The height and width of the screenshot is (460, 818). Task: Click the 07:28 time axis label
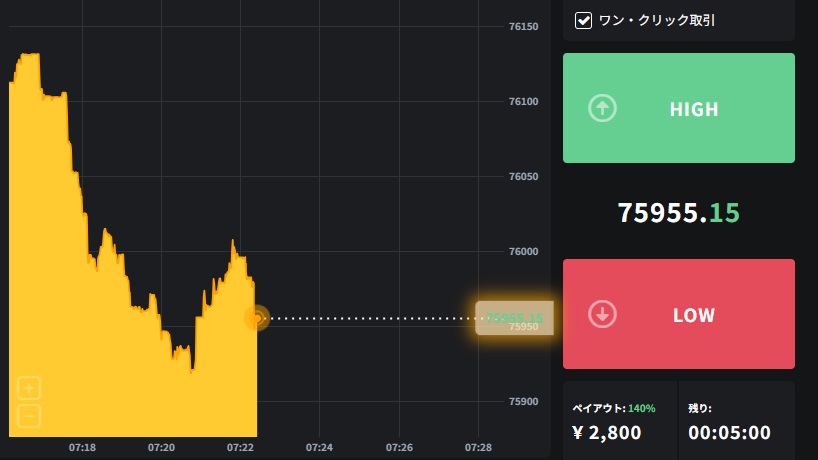pos(478,447)
